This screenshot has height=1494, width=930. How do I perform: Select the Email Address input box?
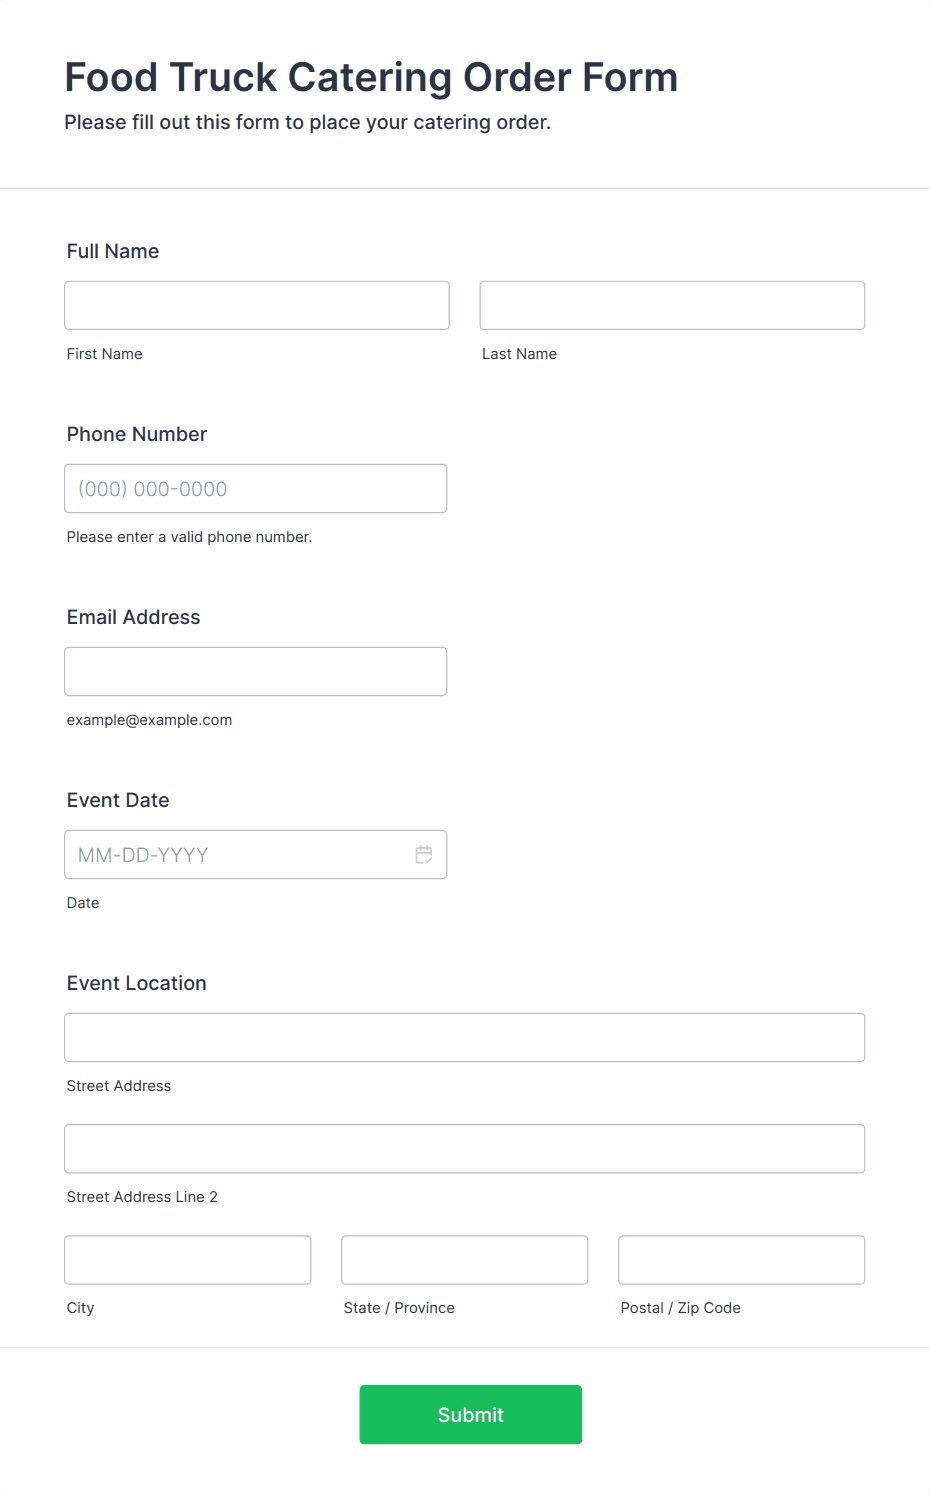pos(256,672)
